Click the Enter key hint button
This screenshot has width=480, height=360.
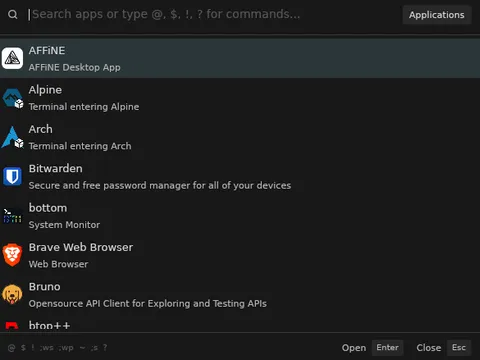click(387, 348)
